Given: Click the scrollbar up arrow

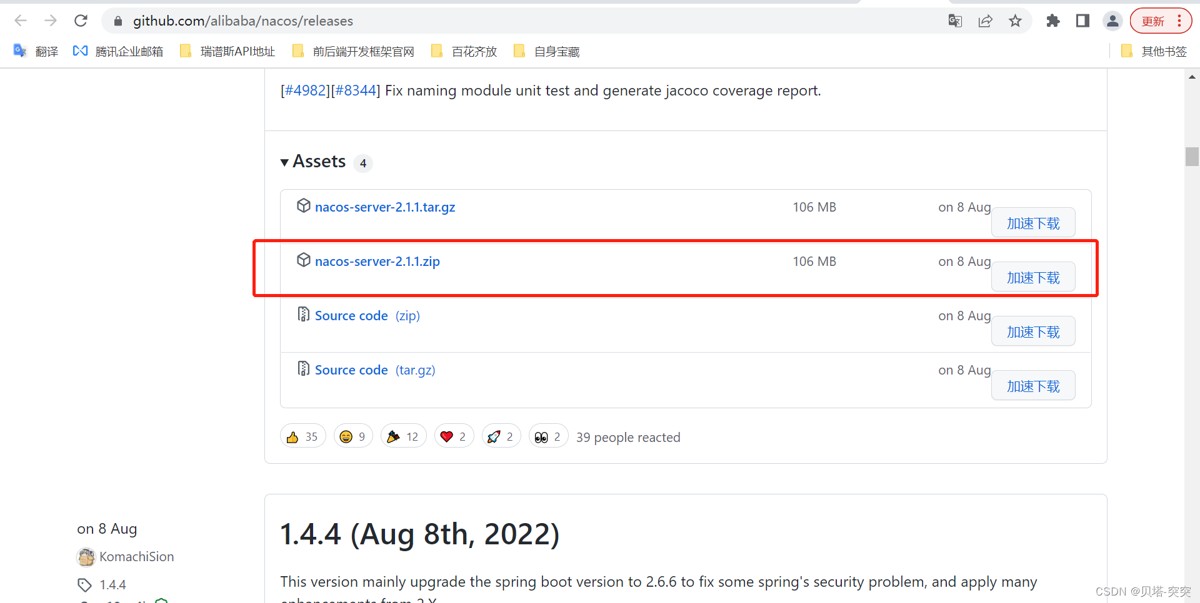Looking at the screenshot, I should click(1192, 77).
